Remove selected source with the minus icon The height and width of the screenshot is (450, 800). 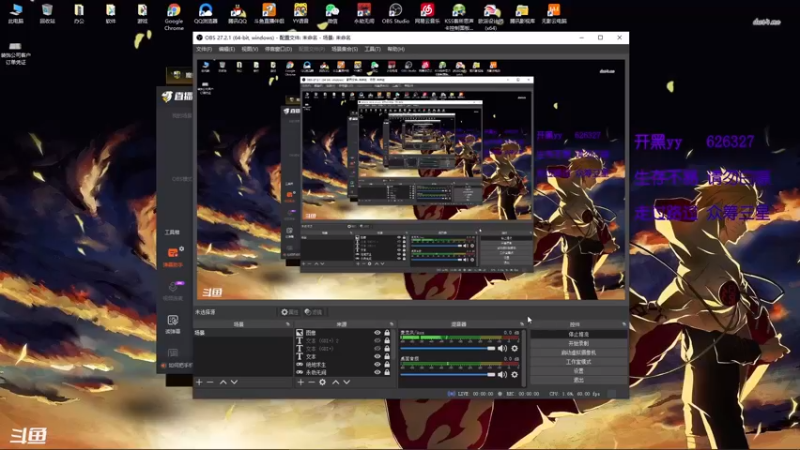point(311,382)
